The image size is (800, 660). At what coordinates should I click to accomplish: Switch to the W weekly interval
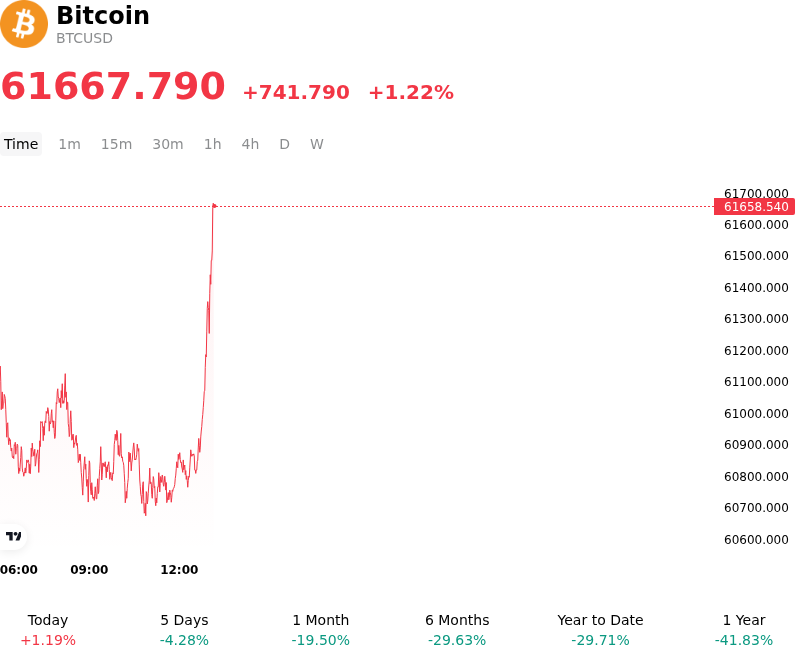(x=316, y=144)
